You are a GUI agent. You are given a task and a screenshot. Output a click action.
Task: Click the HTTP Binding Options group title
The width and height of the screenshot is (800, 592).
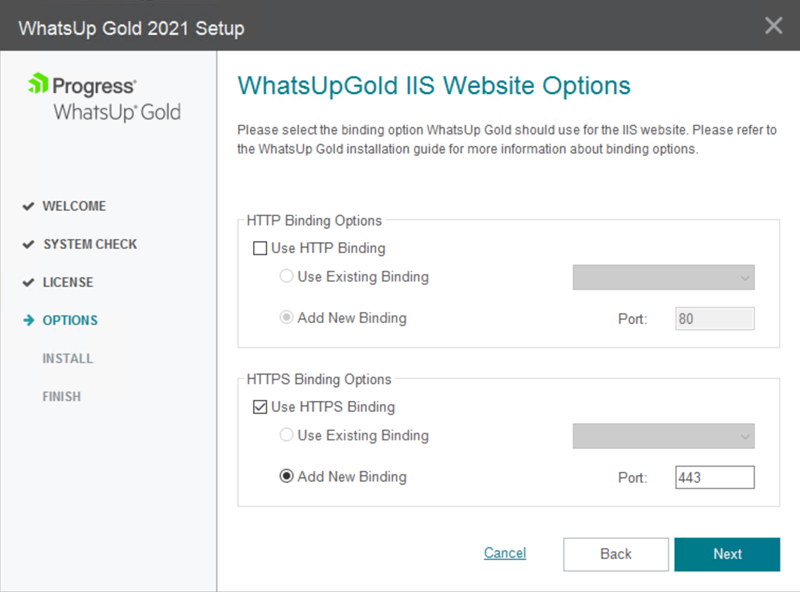(x=314, y=220)
